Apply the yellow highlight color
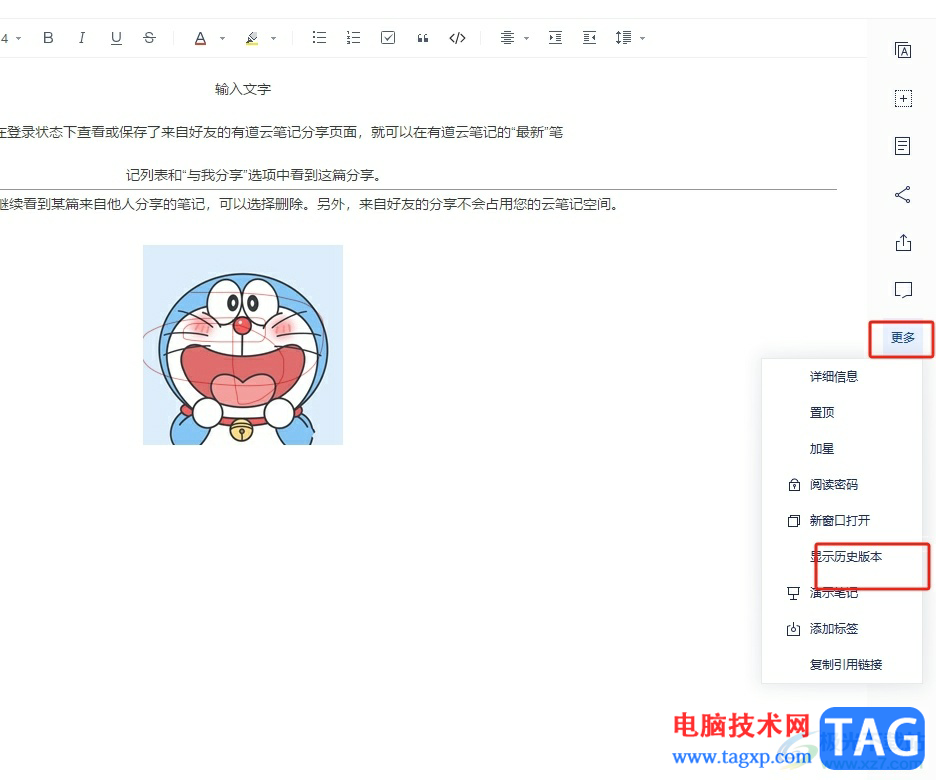The width and height of the screenshot is (936, 780). pos(252,38)
